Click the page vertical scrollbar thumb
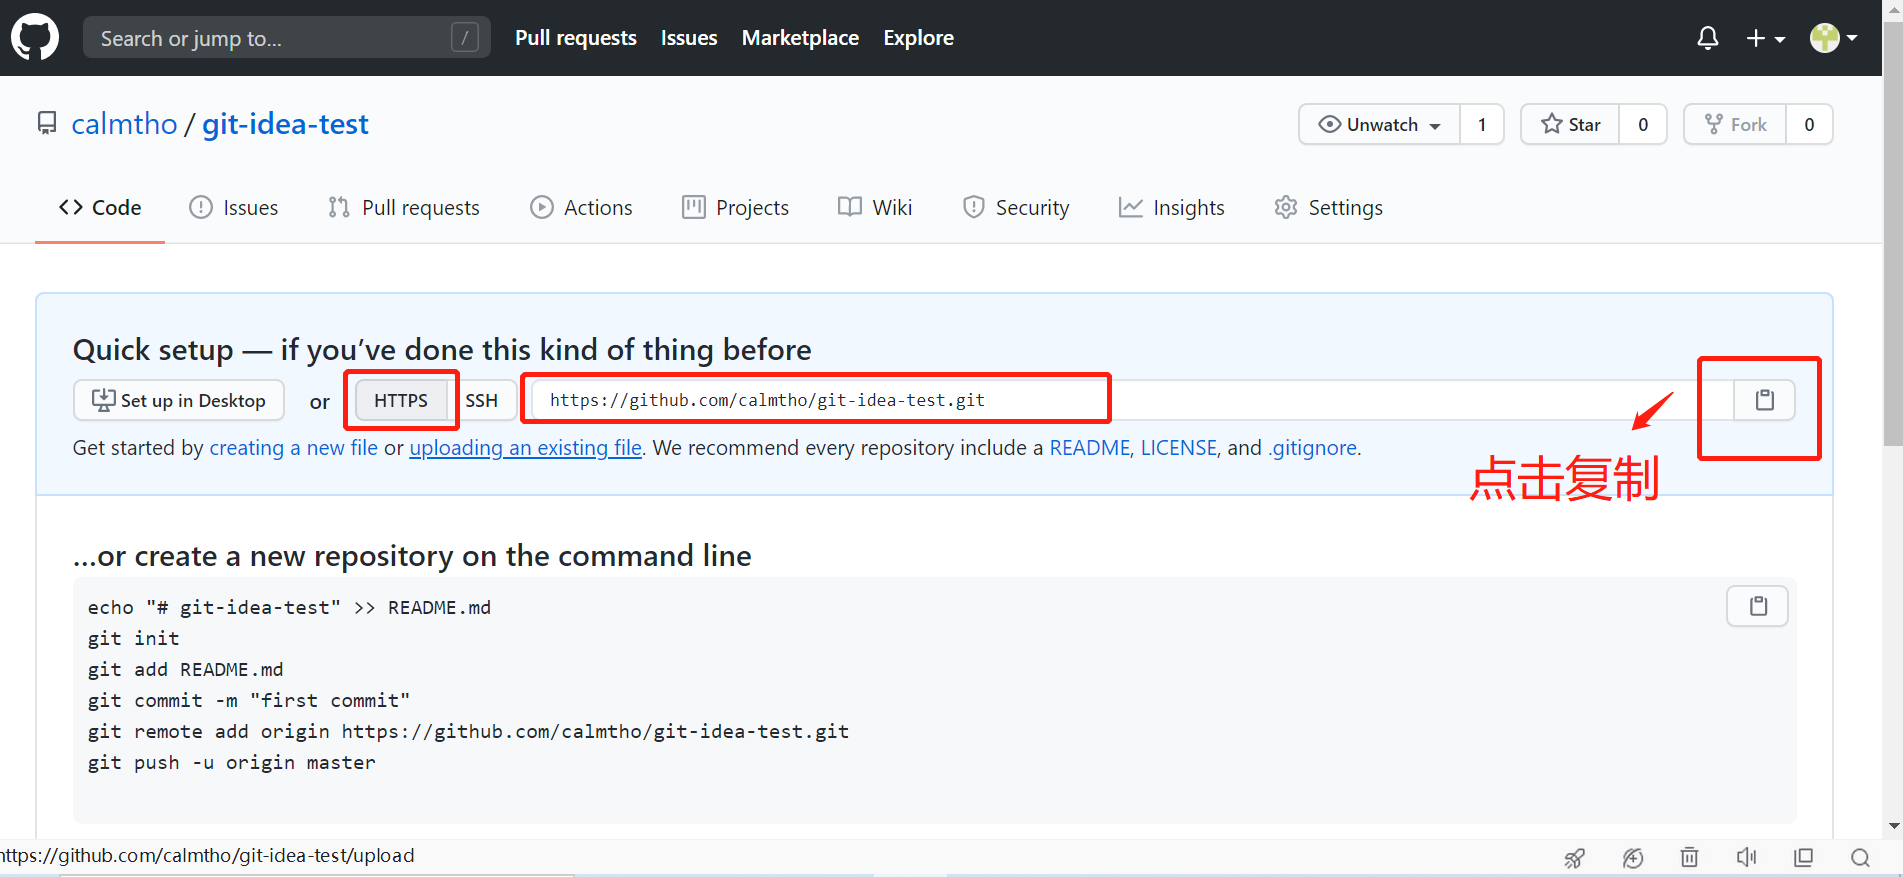1903x877 pixels. click(x=1893, y=232)
